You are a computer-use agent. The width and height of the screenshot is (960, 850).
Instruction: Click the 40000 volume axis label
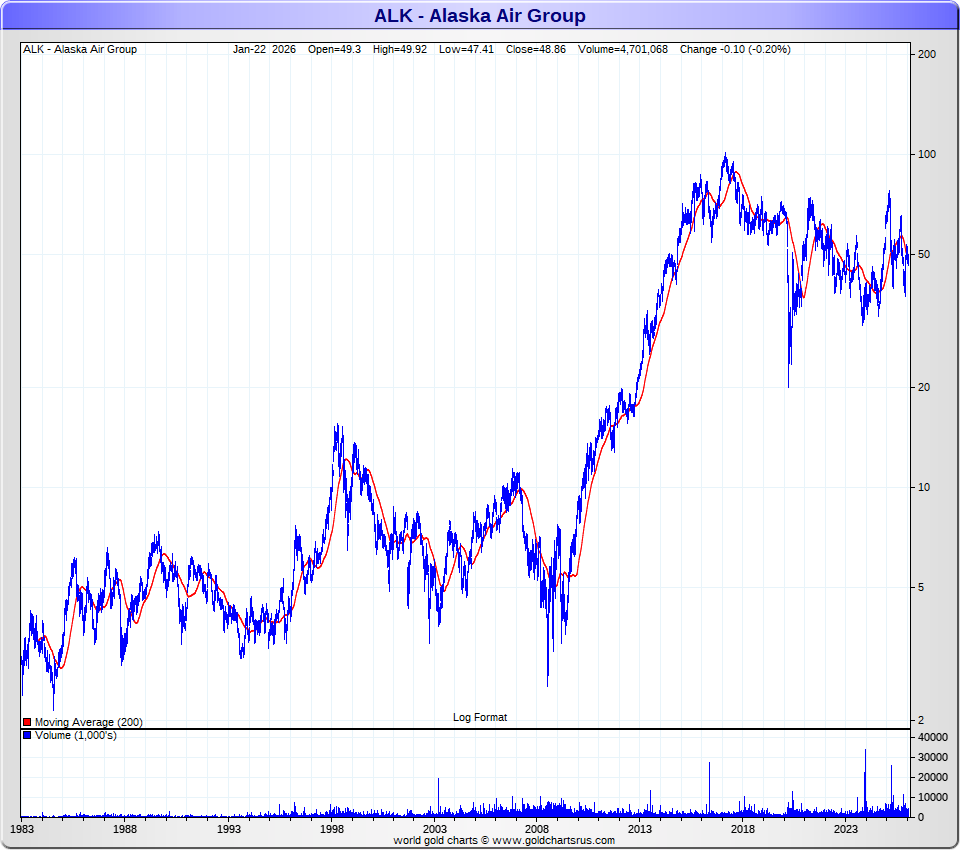pos(932,737)
